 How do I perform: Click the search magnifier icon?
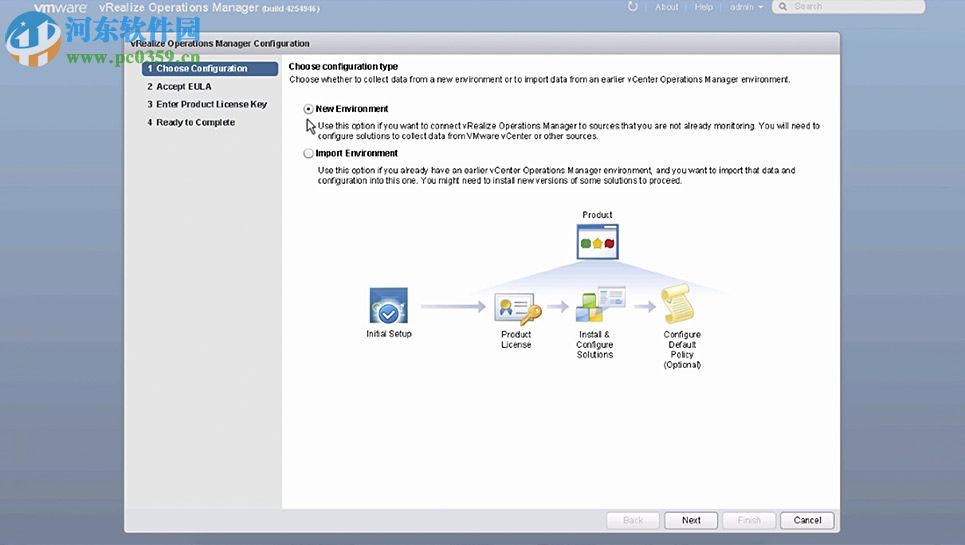783,7
